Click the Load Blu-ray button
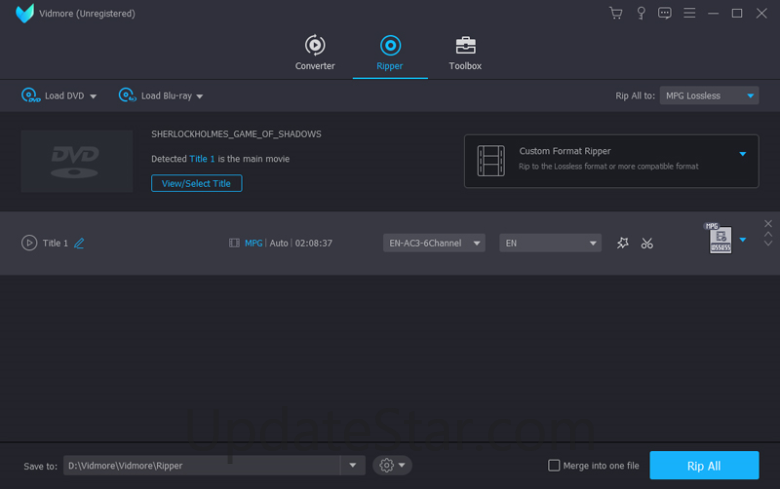 coord(155,96)
